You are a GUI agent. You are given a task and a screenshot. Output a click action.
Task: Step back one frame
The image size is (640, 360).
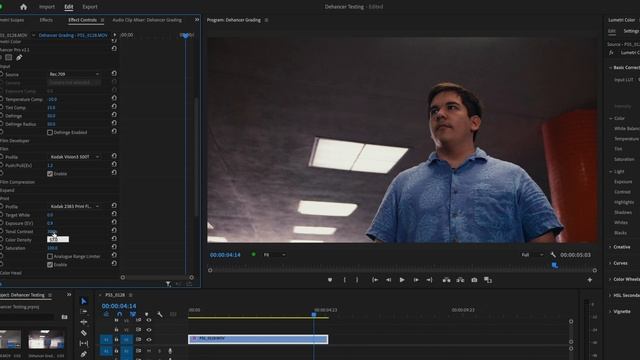point(388,280)
